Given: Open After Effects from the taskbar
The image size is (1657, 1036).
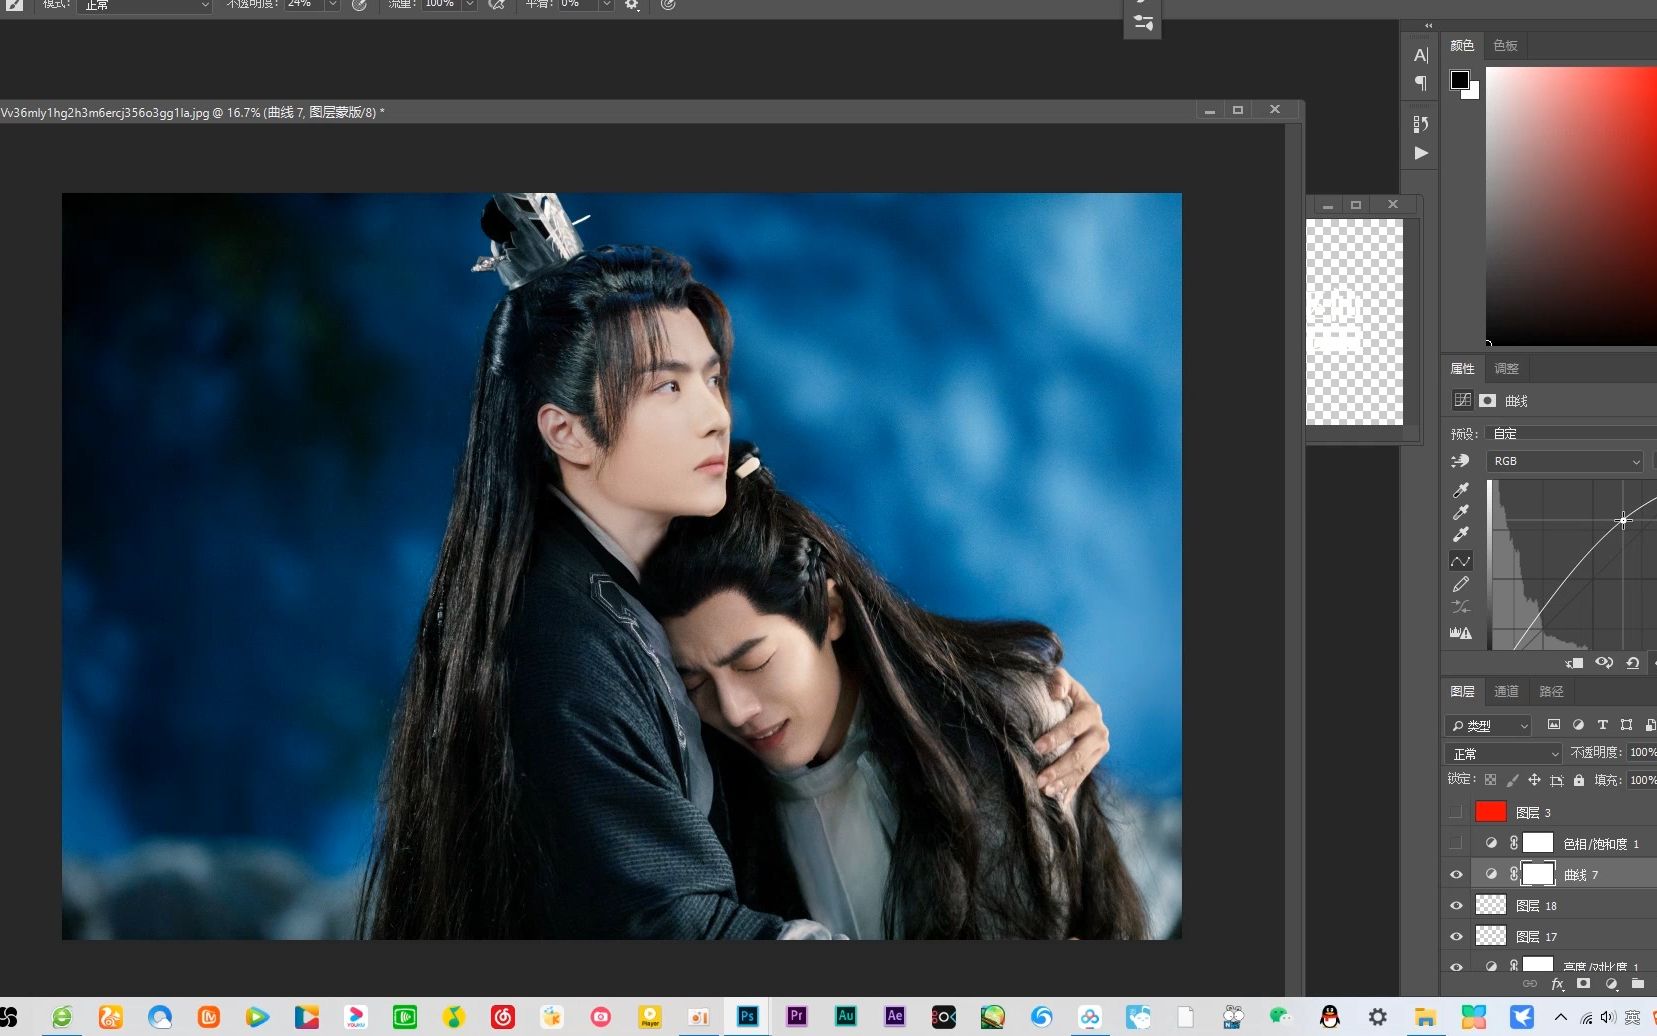Looking at the screenshot, I should 894,1016.
